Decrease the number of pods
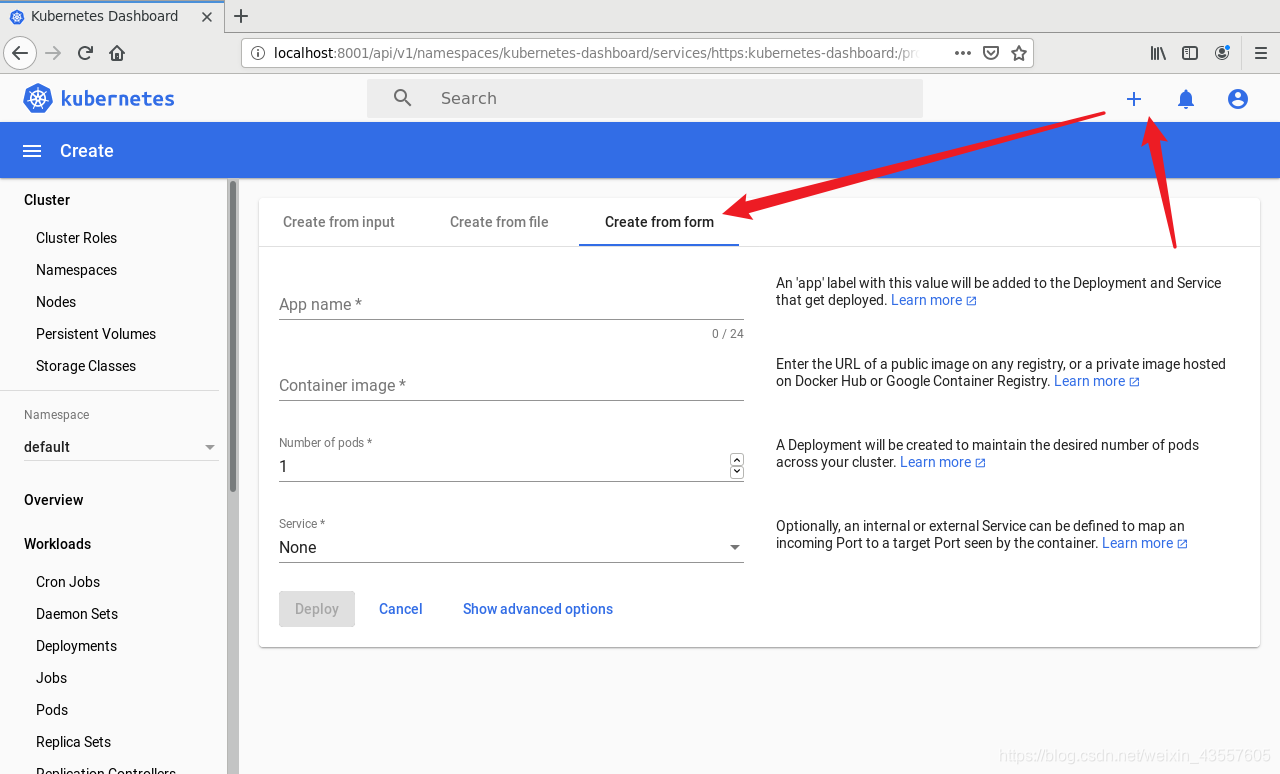The width and height of the screenshot is (1280, 774). 737,472
